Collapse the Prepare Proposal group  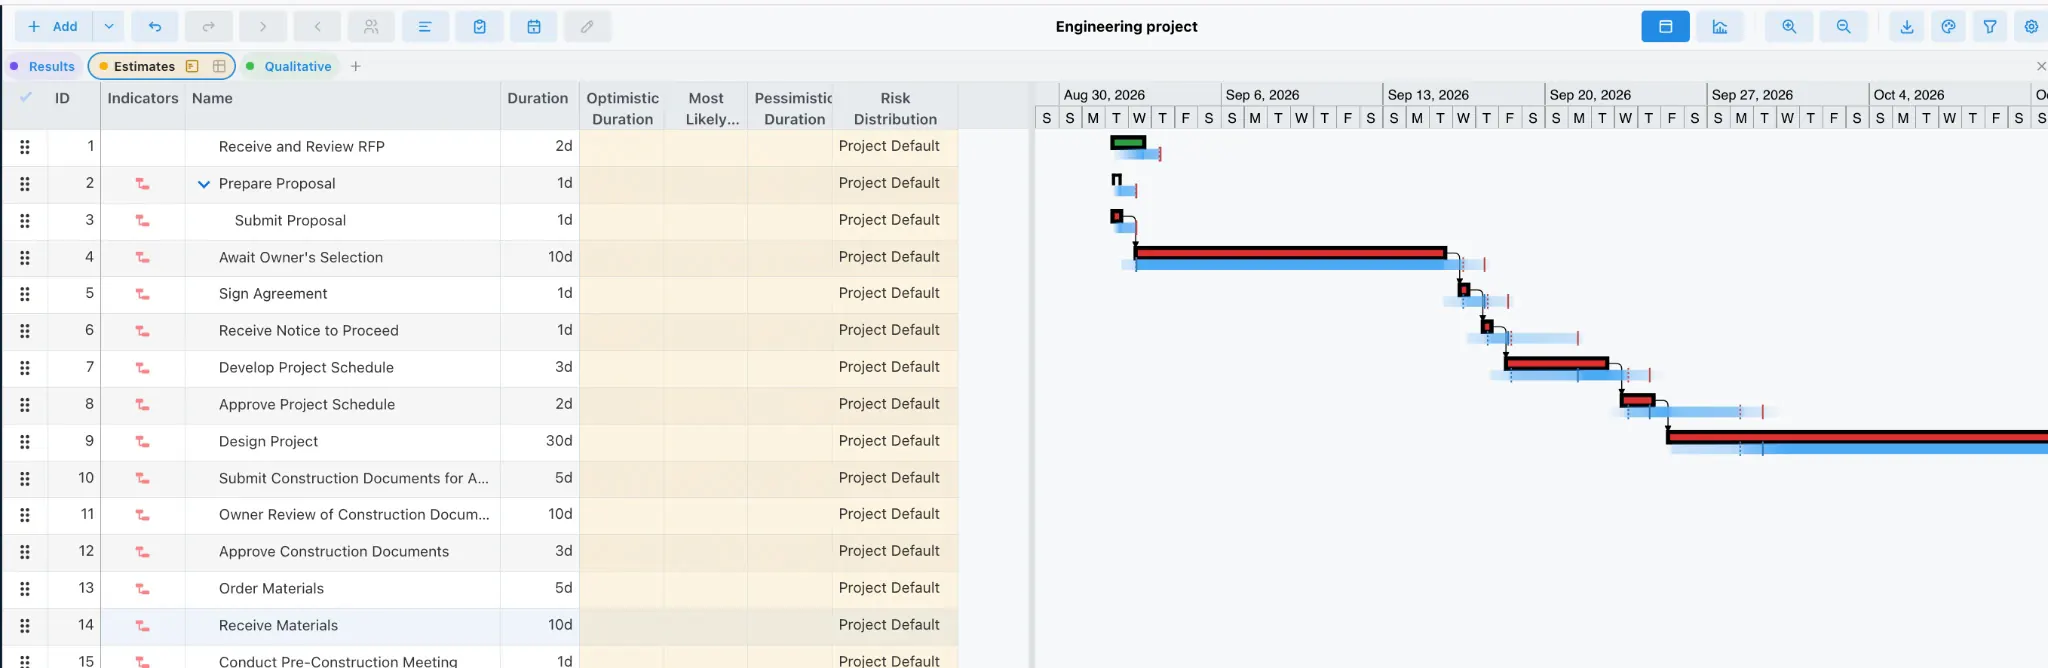click(x=204, y=184)
